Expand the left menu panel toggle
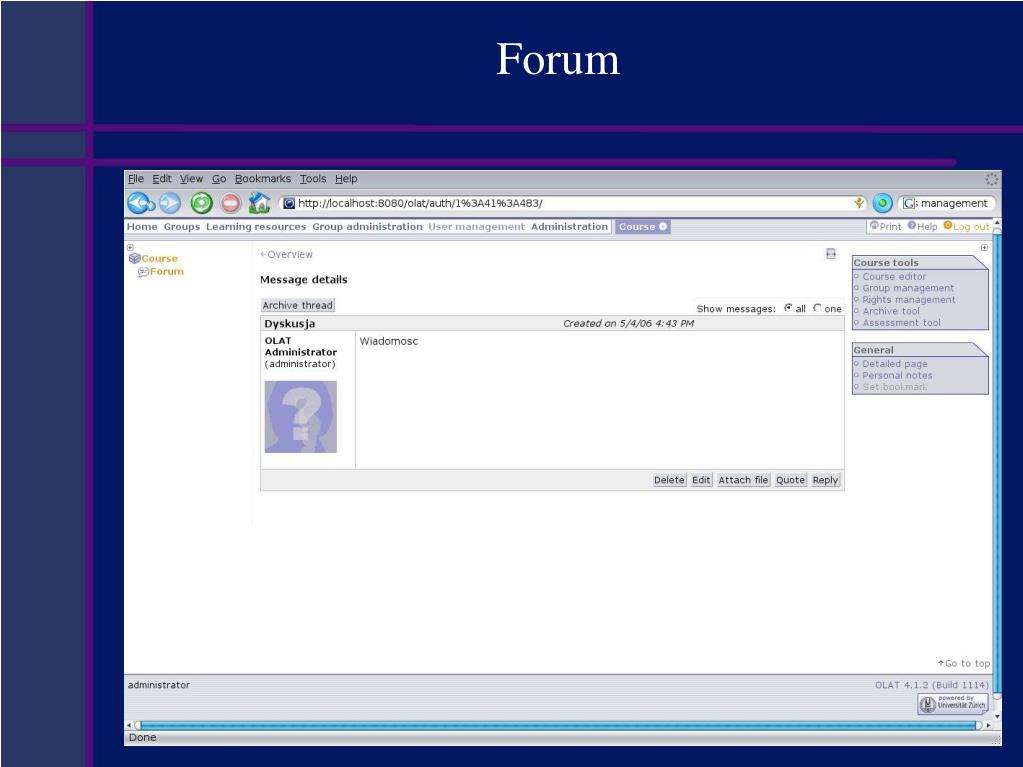 point(130,248)
